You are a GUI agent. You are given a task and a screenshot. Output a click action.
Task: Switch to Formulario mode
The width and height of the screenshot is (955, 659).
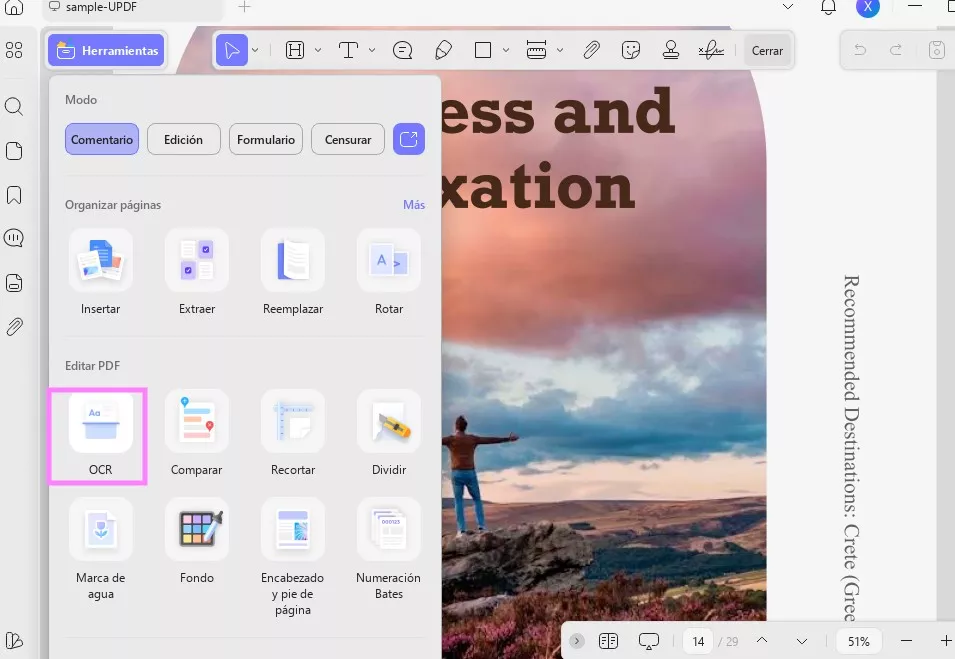266,140
